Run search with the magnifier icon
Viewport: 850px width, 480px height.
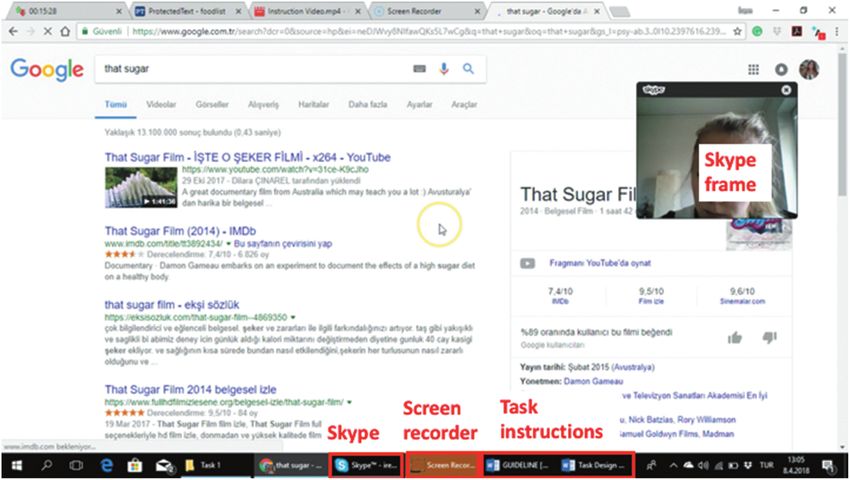pos(468,69)
